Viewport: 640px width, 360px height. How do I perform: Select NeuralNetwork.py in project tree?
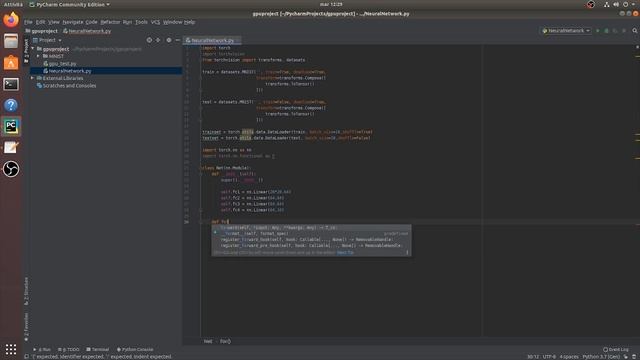[106, 71]
